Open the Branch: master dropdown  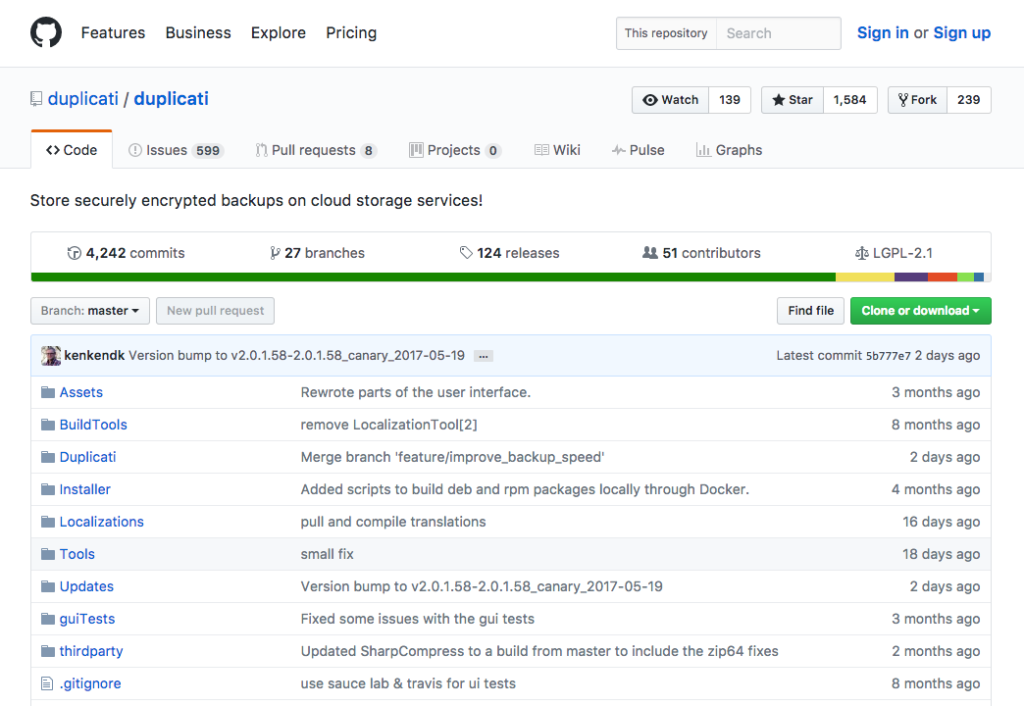click(x=90, y=311)
